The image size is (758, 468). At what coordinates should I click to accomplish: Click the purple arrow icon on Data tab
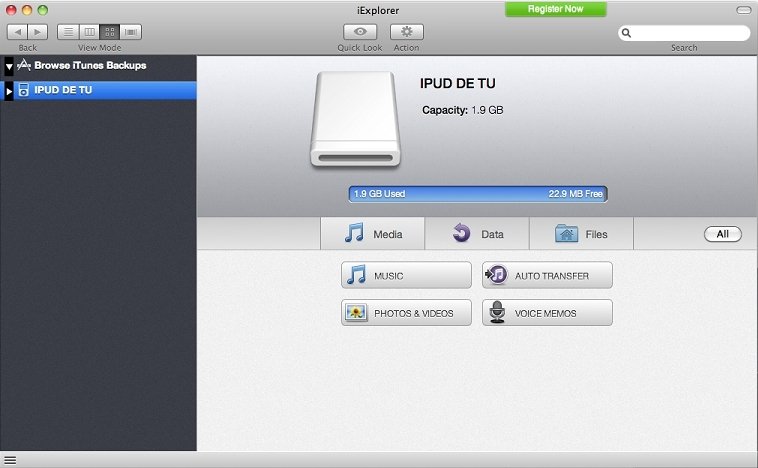(461, 233)
